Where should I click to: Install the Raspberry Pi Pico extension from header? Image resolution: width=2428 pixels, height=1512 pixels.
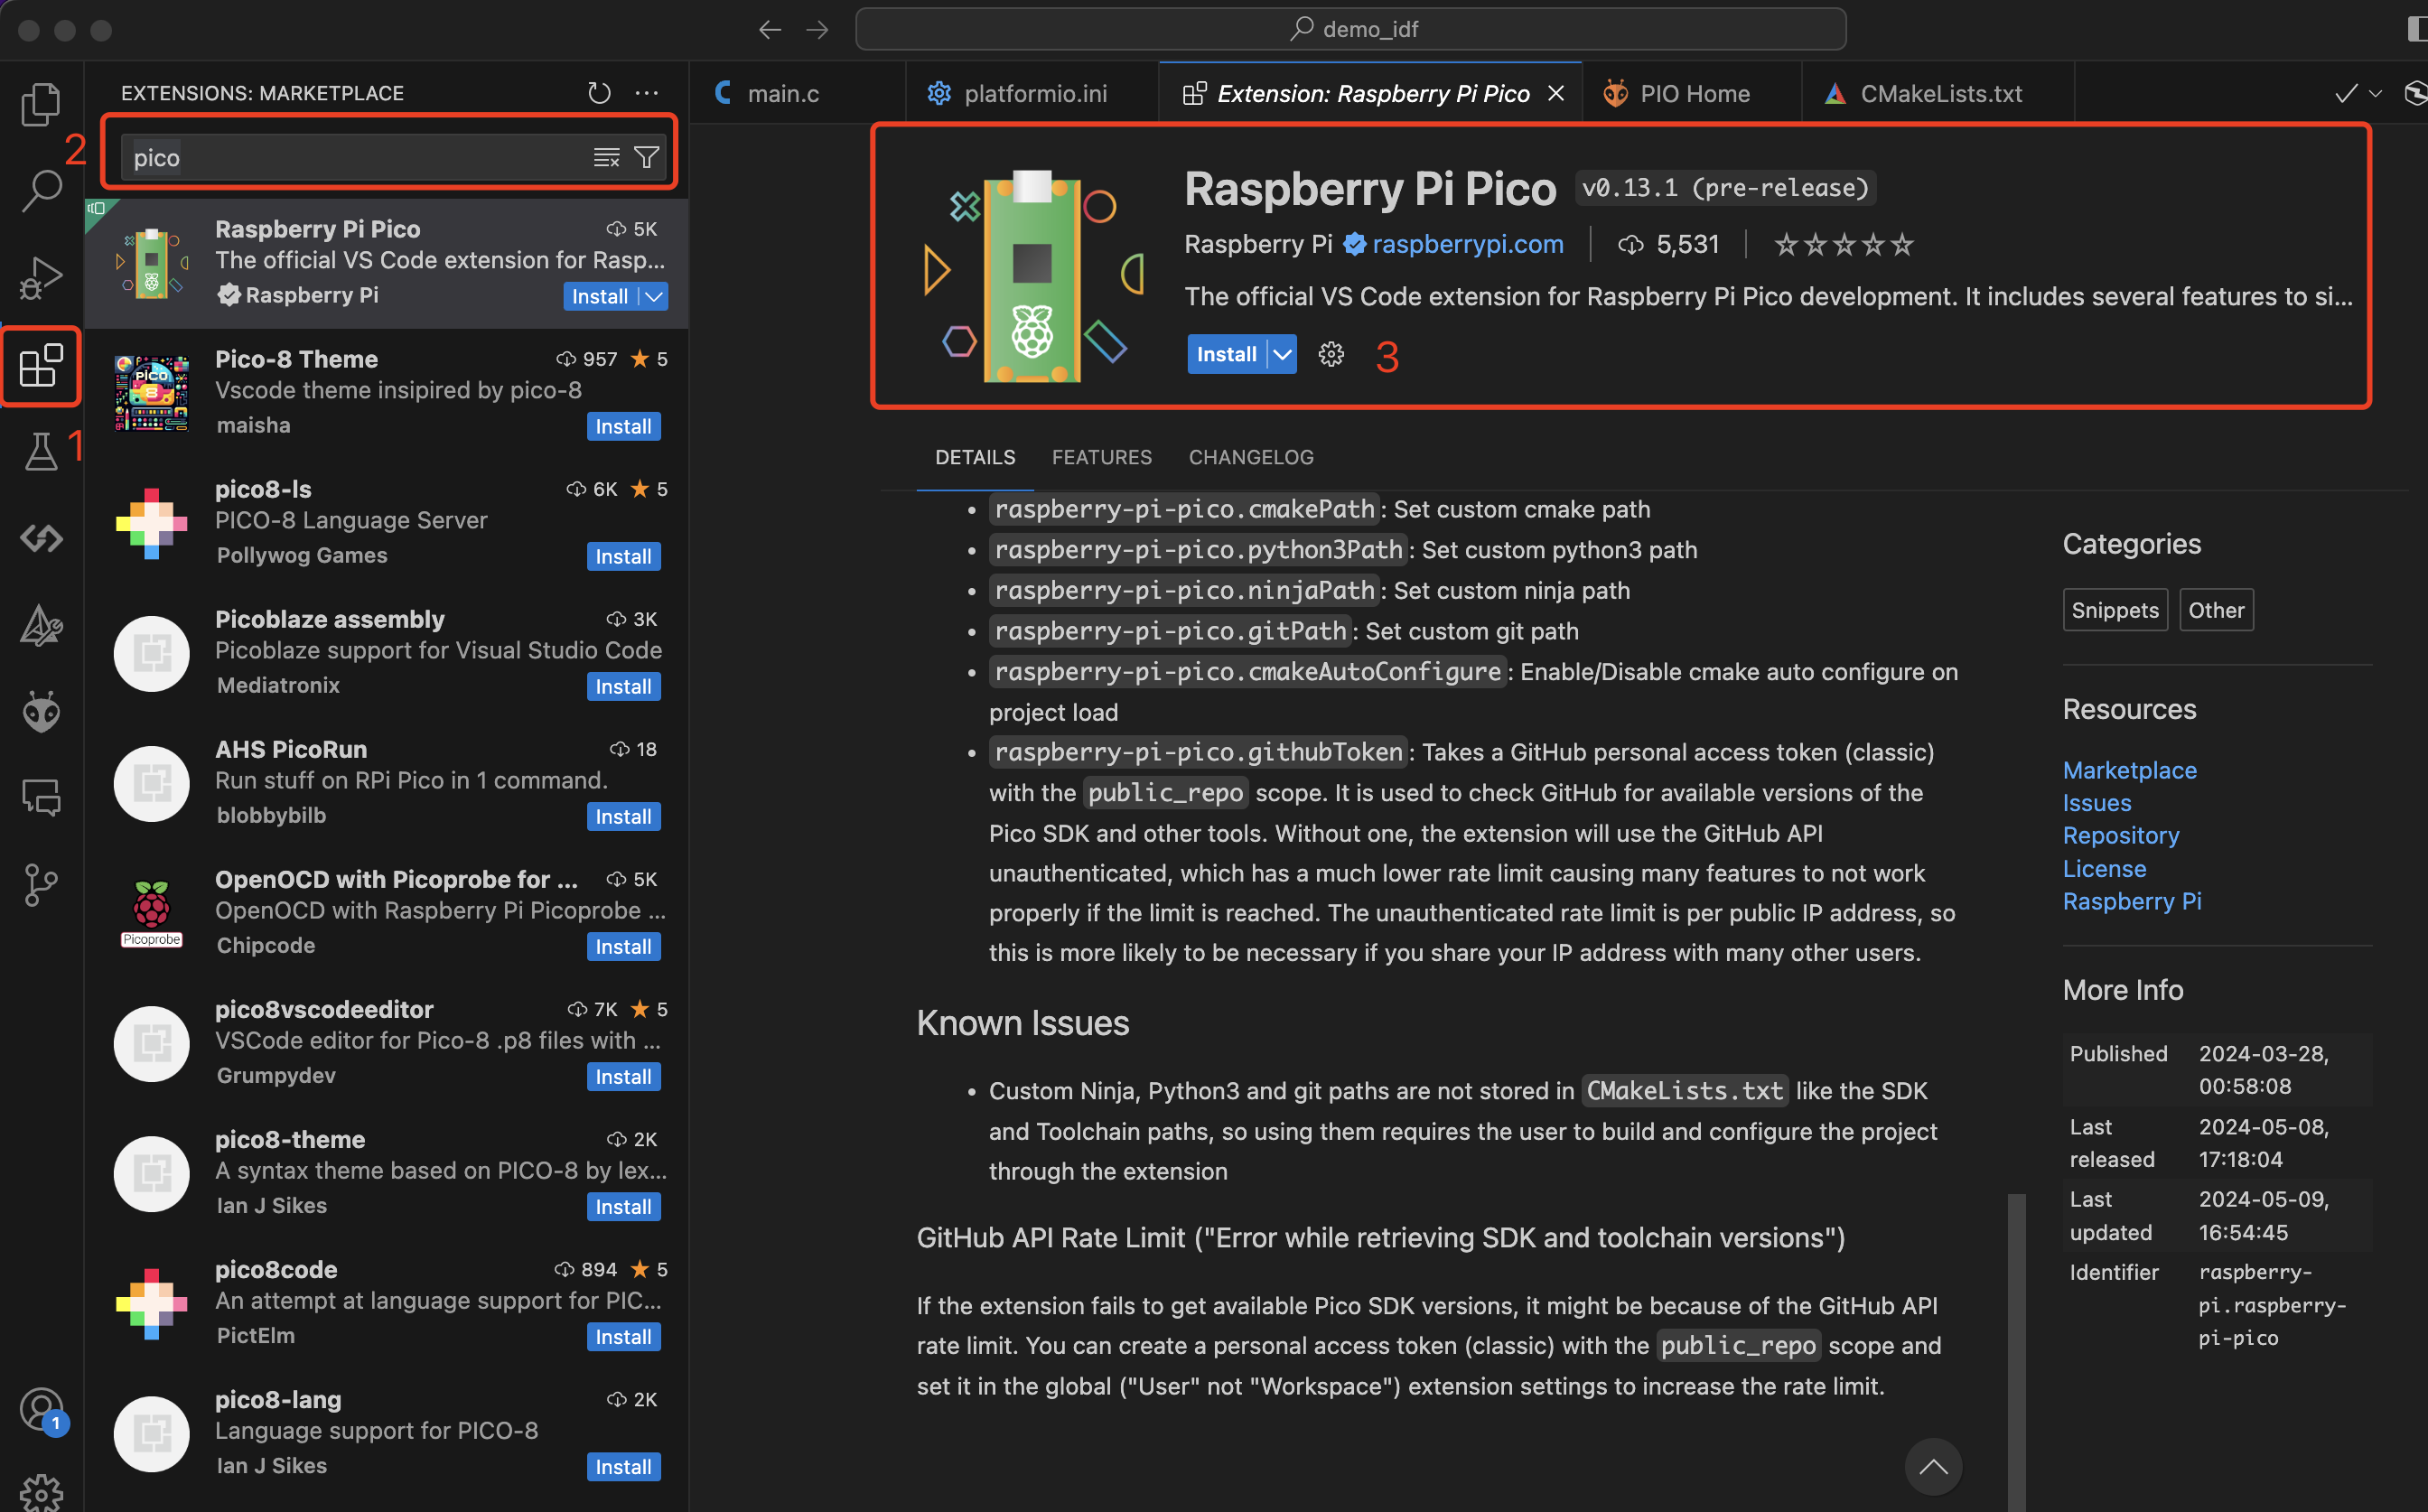(x=1227, y=354)
